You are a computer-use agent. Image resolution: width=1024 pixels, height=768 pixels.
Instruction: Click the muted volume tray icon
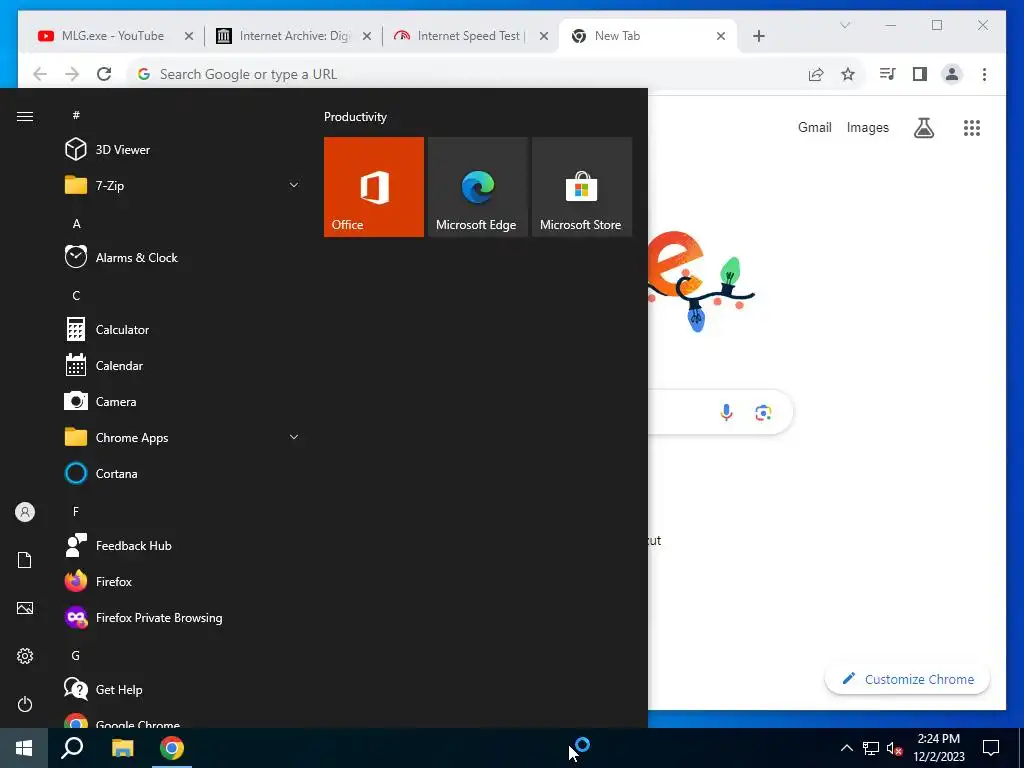pyautogui.click(x=895, y=748)
